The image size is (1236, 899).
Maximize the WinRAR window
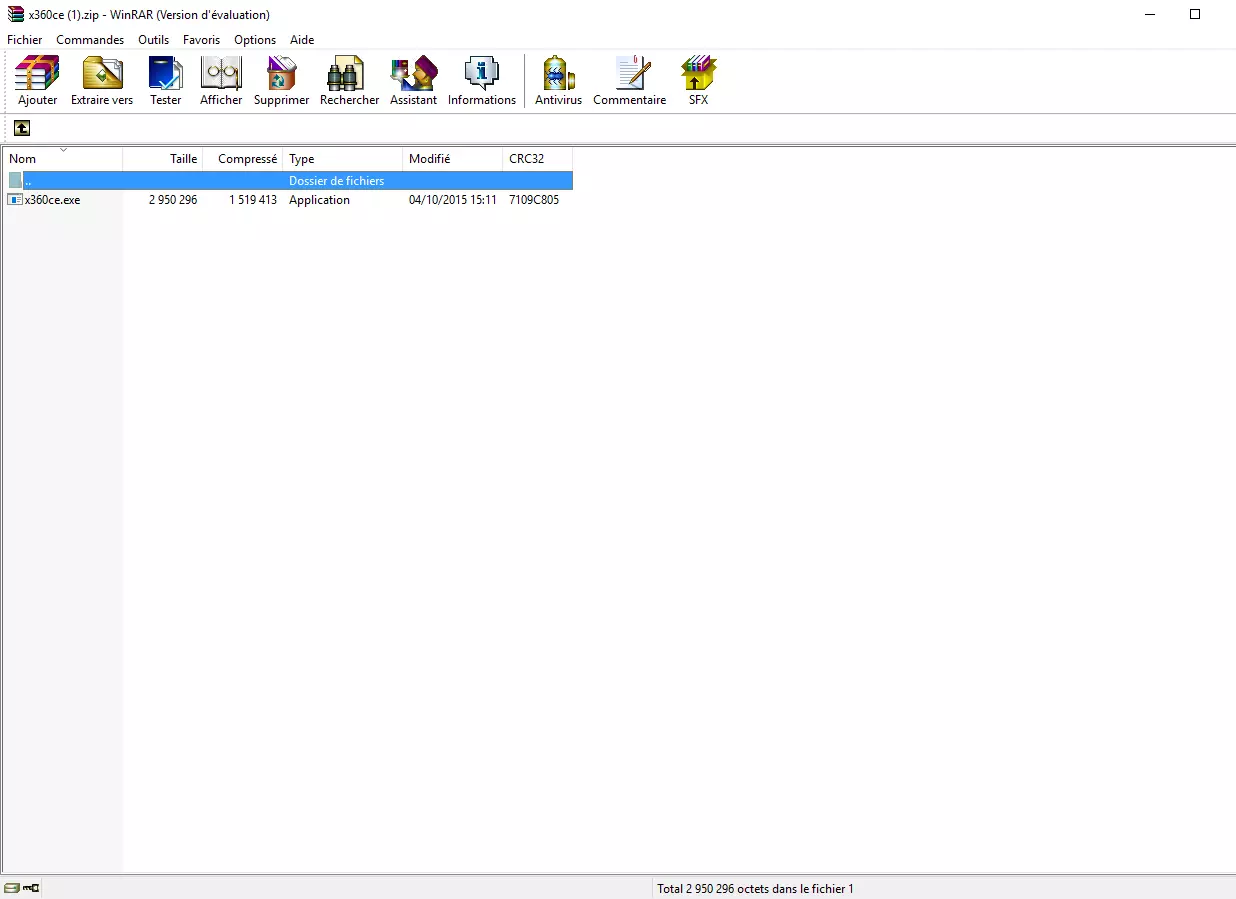click(x=1195, y=14)
